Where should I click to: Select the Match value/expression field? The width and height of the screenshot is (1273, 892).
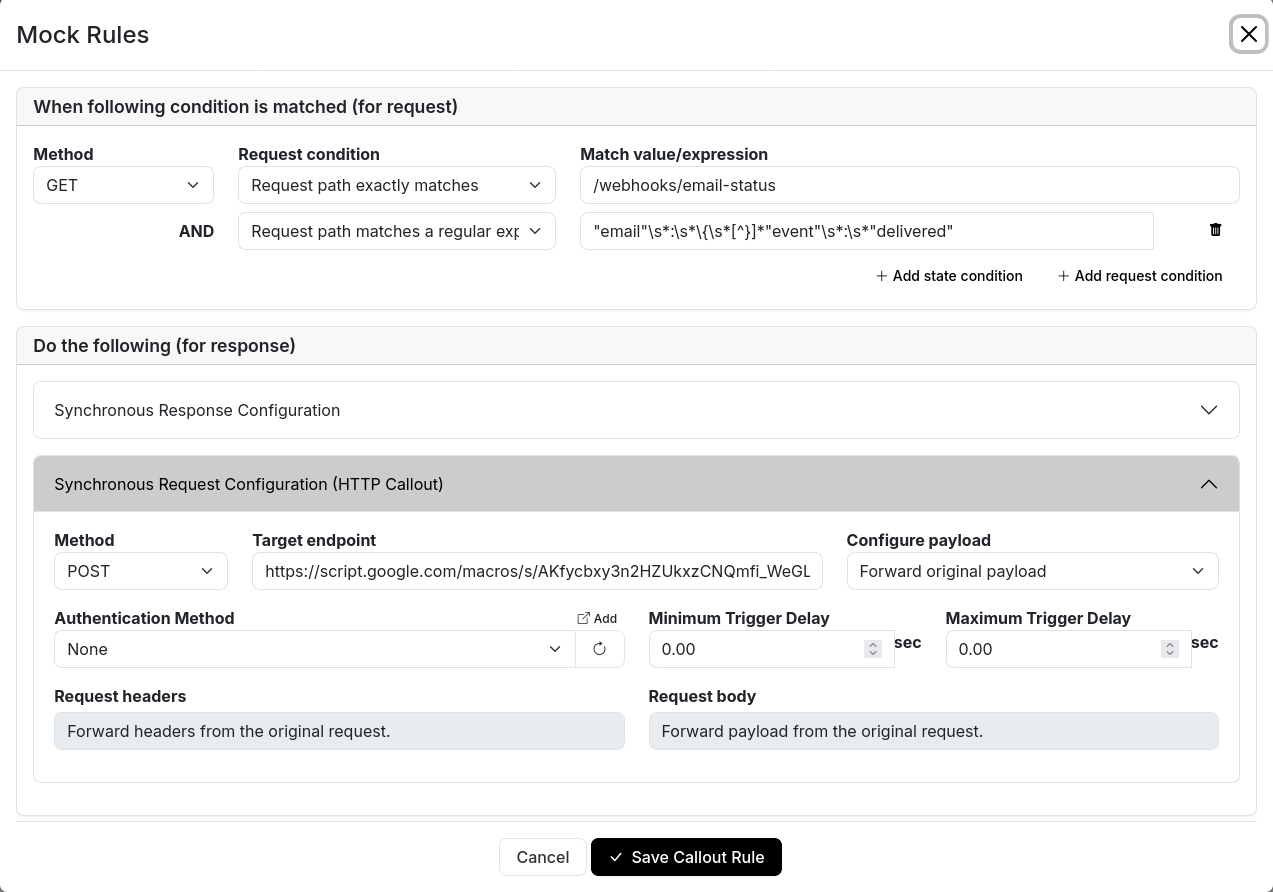(x=908, y=185)
